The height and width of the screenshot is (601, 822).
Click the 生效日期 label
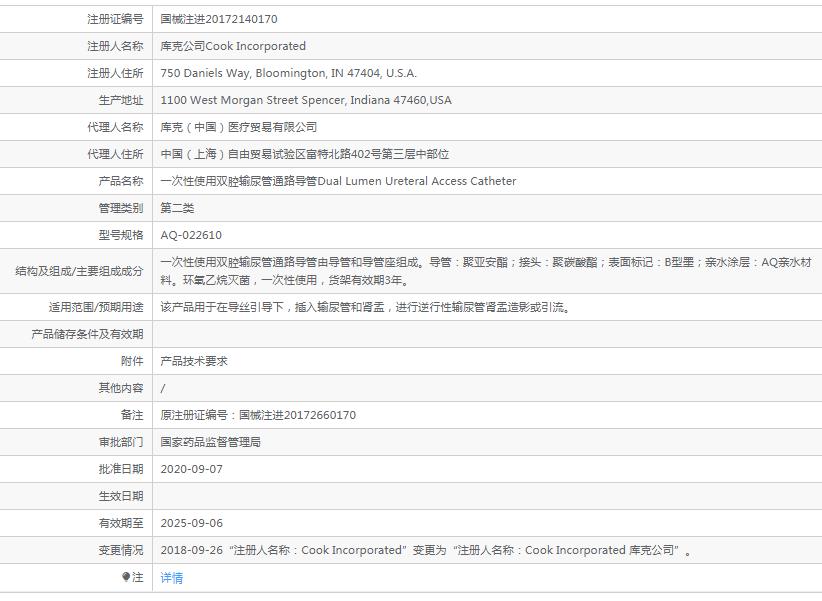pos(121,496)
